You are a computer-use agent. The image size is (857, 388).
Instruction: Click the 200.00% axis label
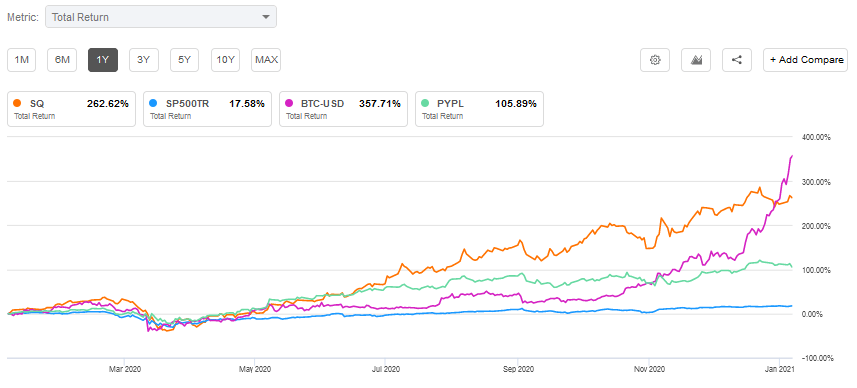(x=815, y=226)
